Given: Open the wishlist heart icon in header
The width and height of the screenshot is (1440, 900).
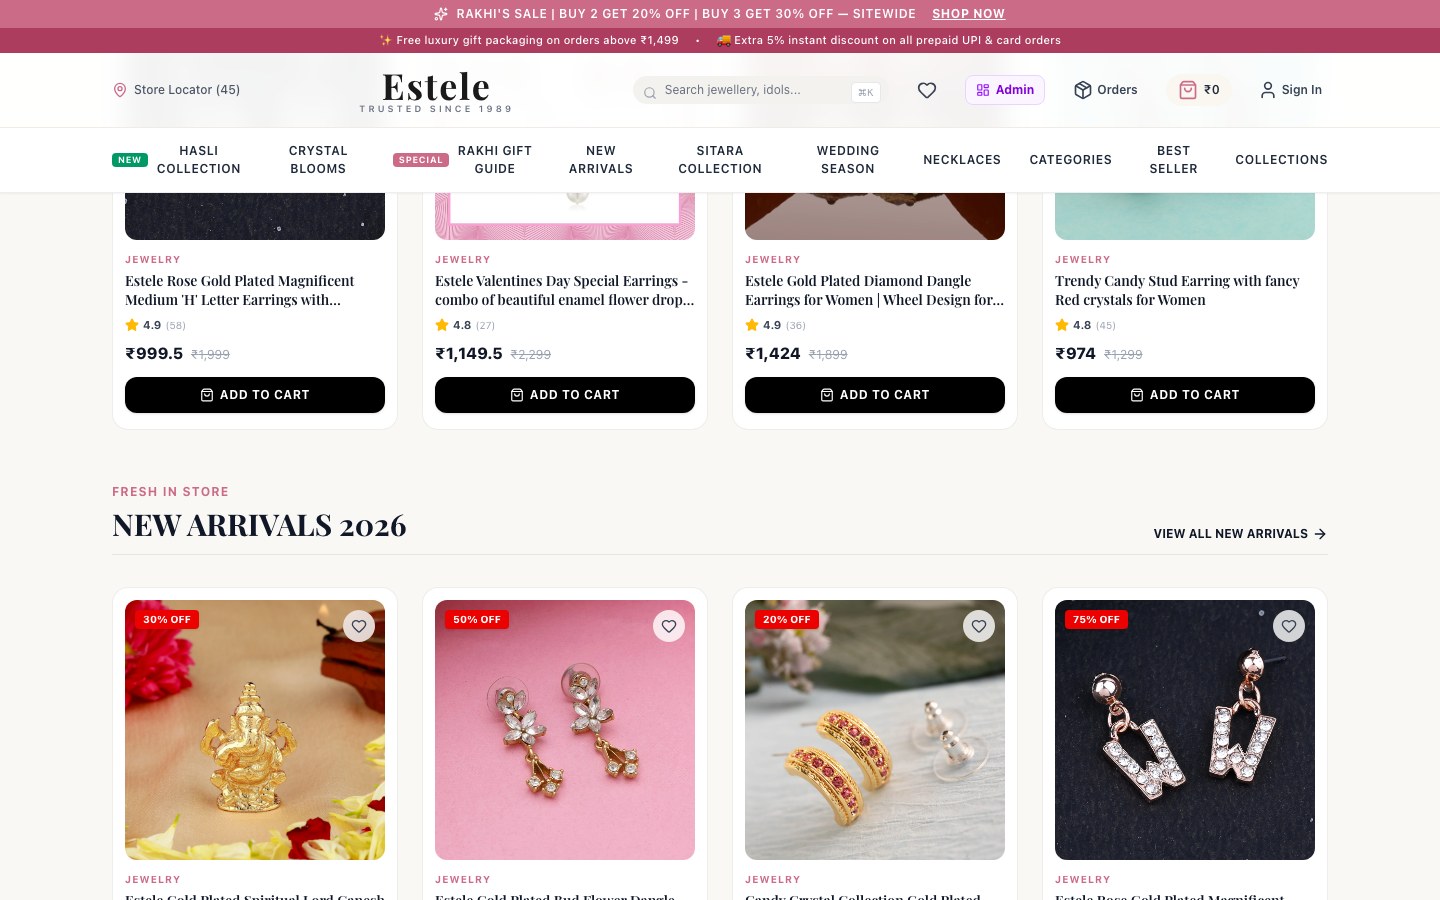Looking at the screenshot, I should [927, 90].
